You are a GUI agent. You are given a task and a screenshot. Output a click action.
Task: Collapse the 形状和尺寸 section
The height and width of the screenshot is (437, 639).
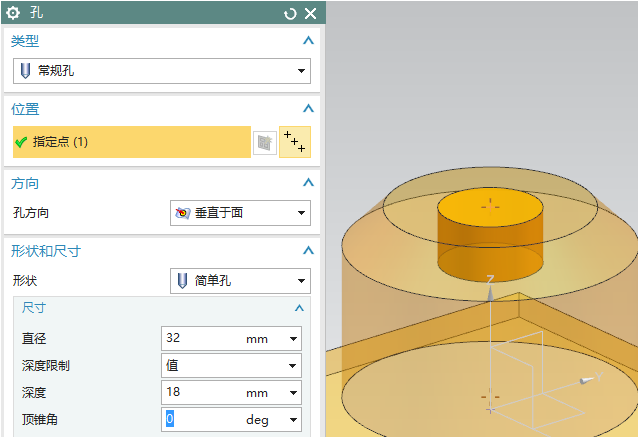pyautogui.click(x=308, y=250)
